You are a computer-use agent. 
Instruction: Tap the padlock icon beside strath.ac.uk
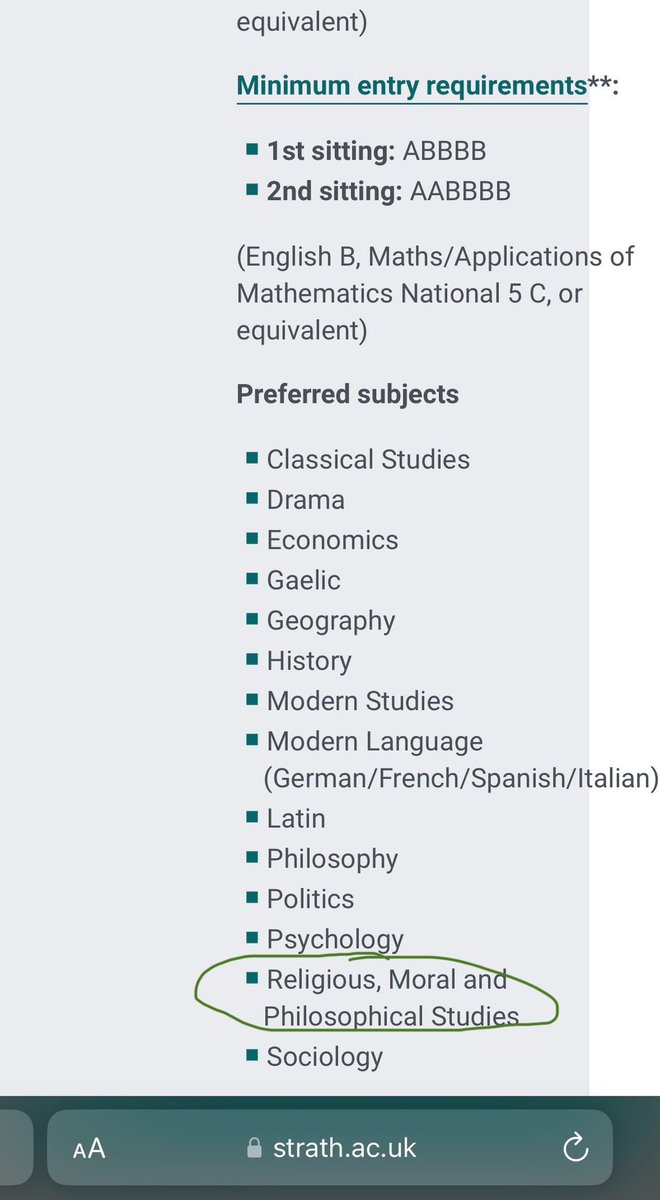tap(255, 1149)
